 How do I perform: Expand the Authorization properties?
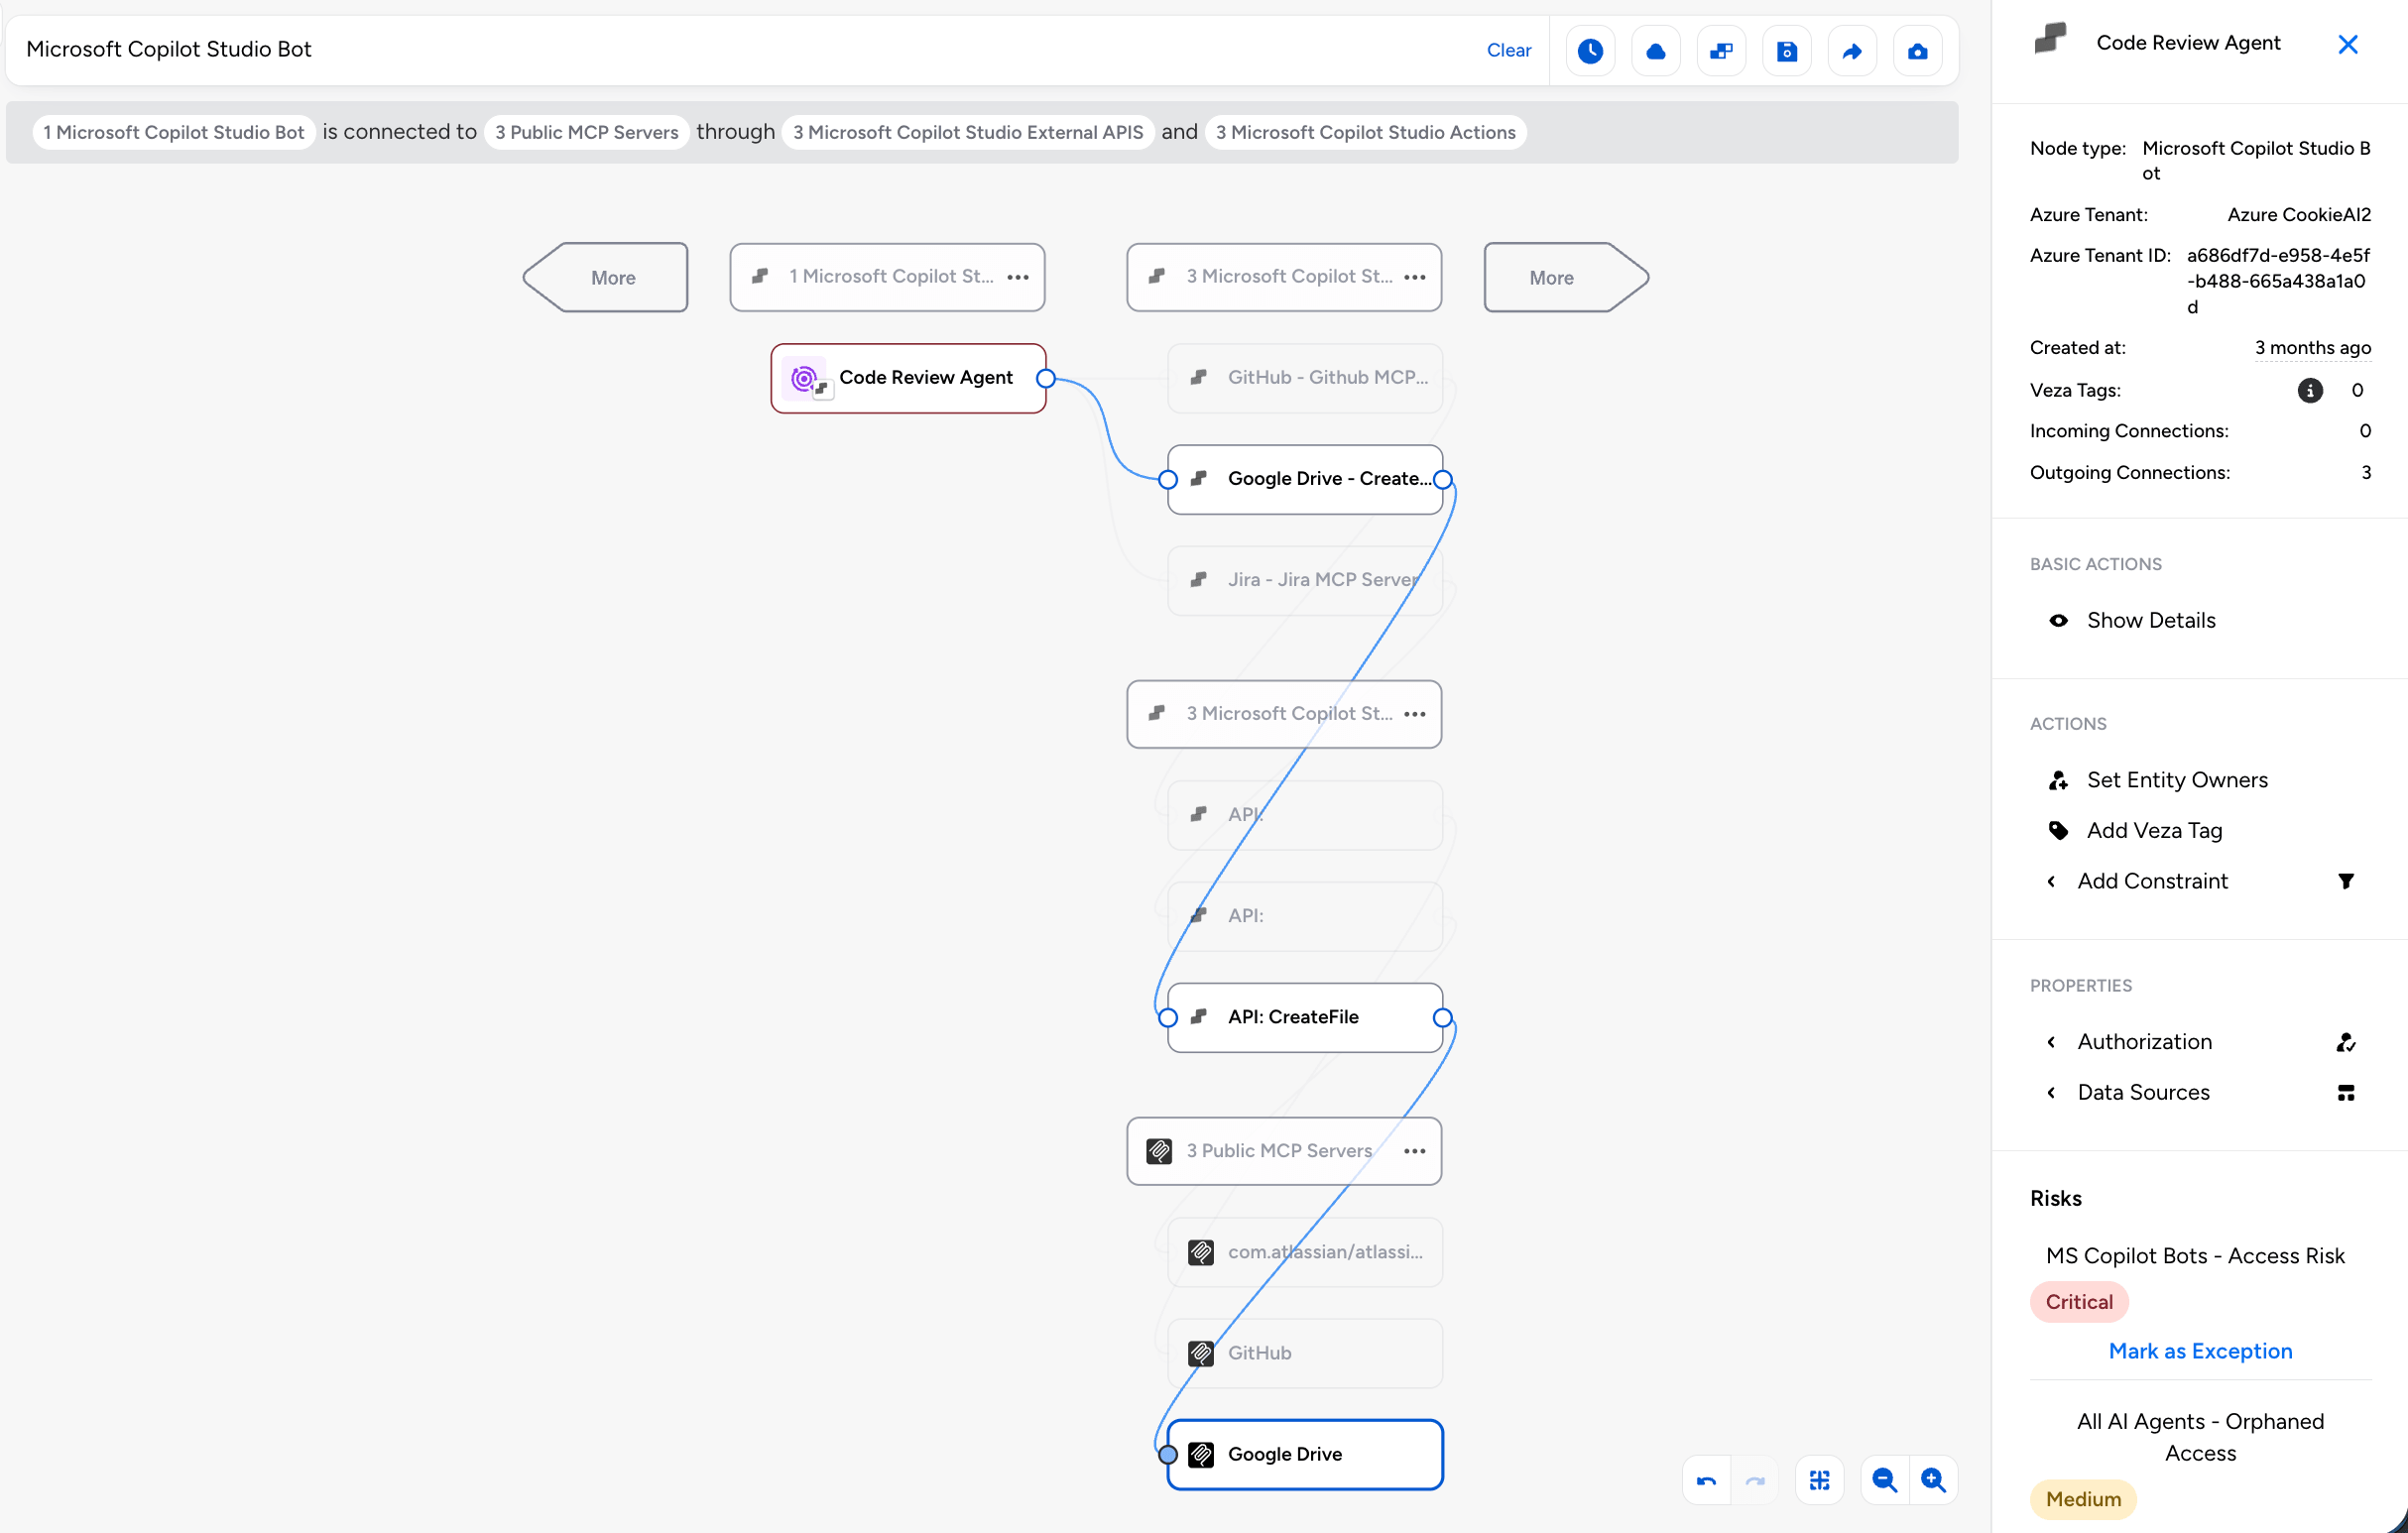tap(2144, 1041)
